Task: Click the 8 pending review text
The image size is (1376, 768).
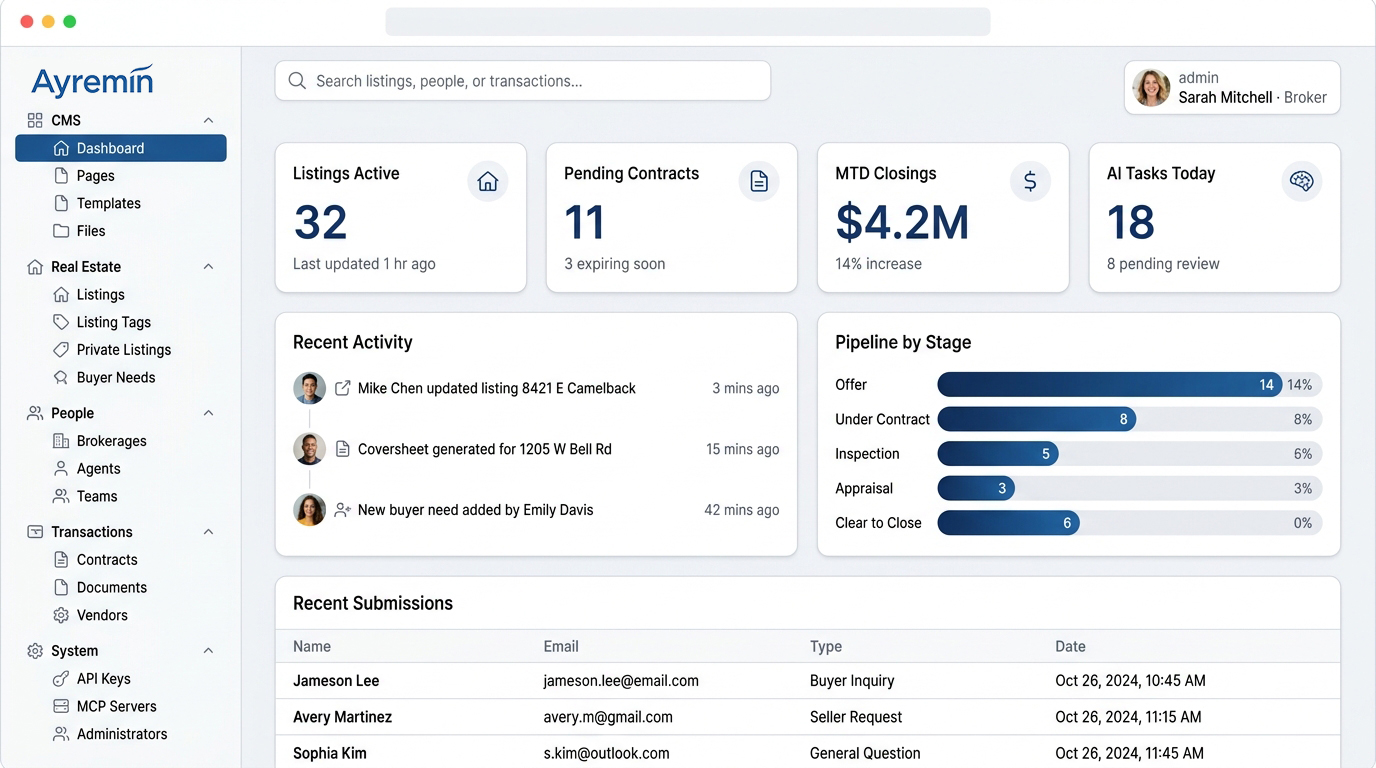Action: (x=1163, y=264)
